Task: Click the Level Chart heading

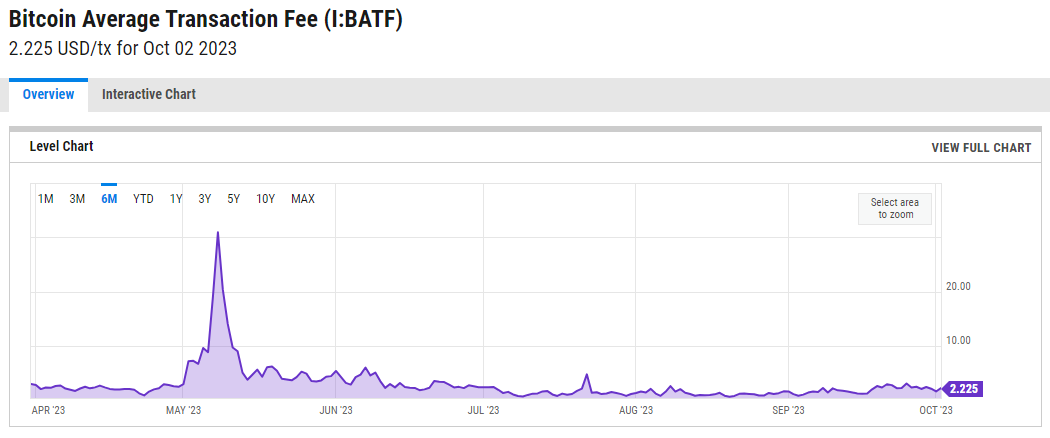Action: (x=61, y=146)
